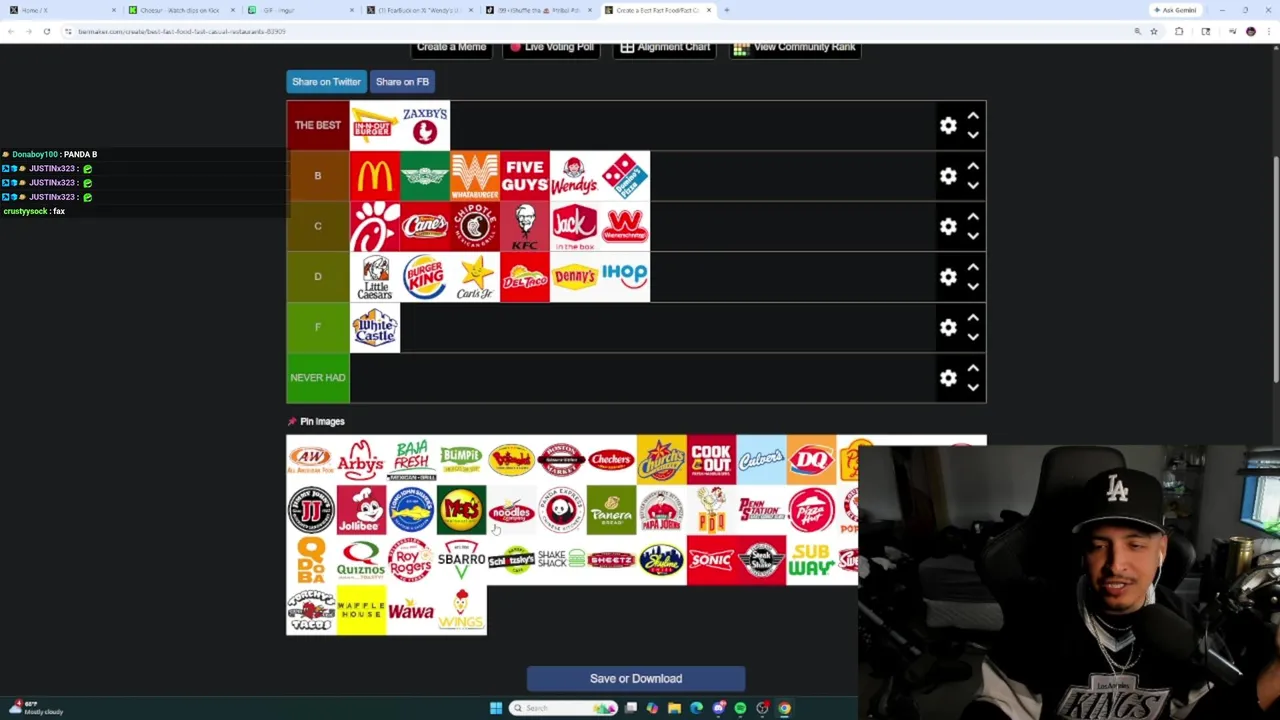Screen dimensions: 1280x720
Task: Open settings gear for NEVER HAD tier
Action: pos(948,378)
